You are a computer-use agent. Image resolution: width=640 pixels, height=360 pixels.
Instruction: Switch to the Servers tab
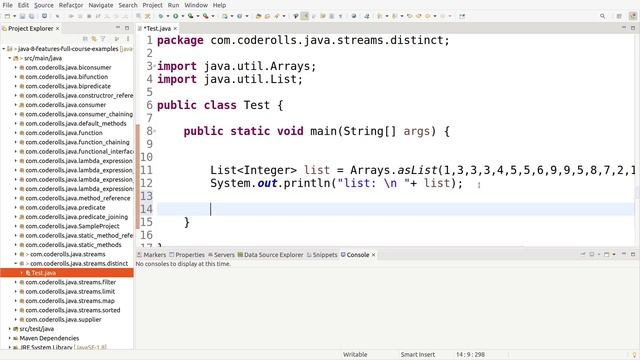[221, 255]
